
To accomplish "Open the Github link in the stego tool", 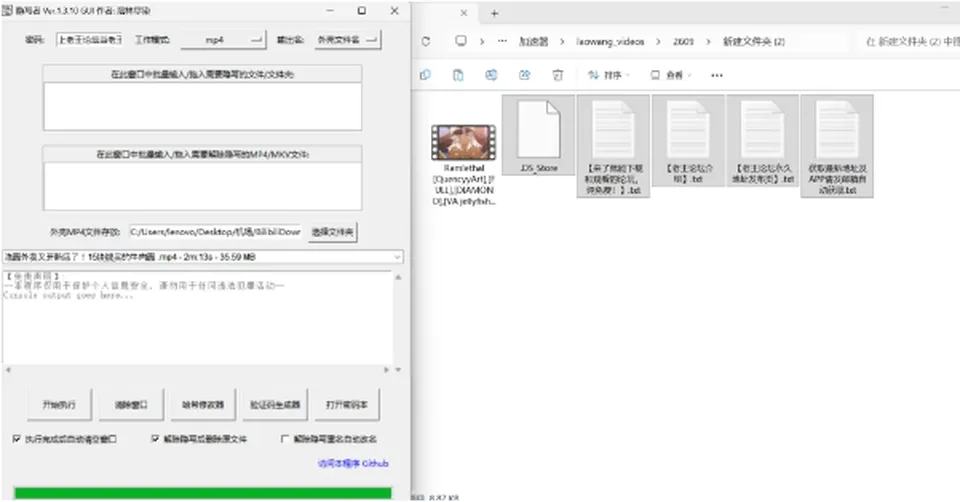I will pos(353,463).
